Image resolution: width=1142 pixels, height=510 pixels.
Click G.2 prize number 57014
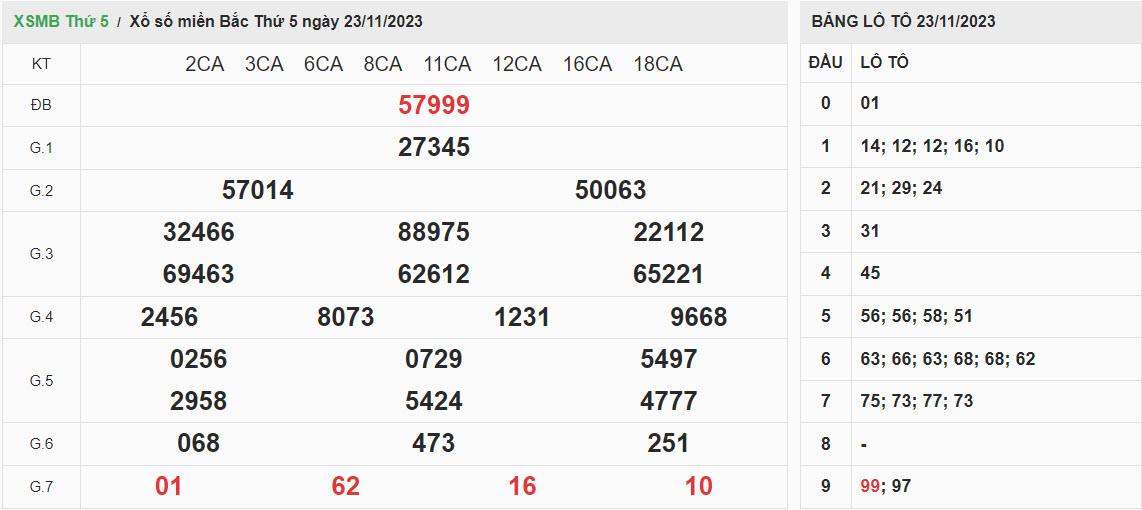[258, 190]
